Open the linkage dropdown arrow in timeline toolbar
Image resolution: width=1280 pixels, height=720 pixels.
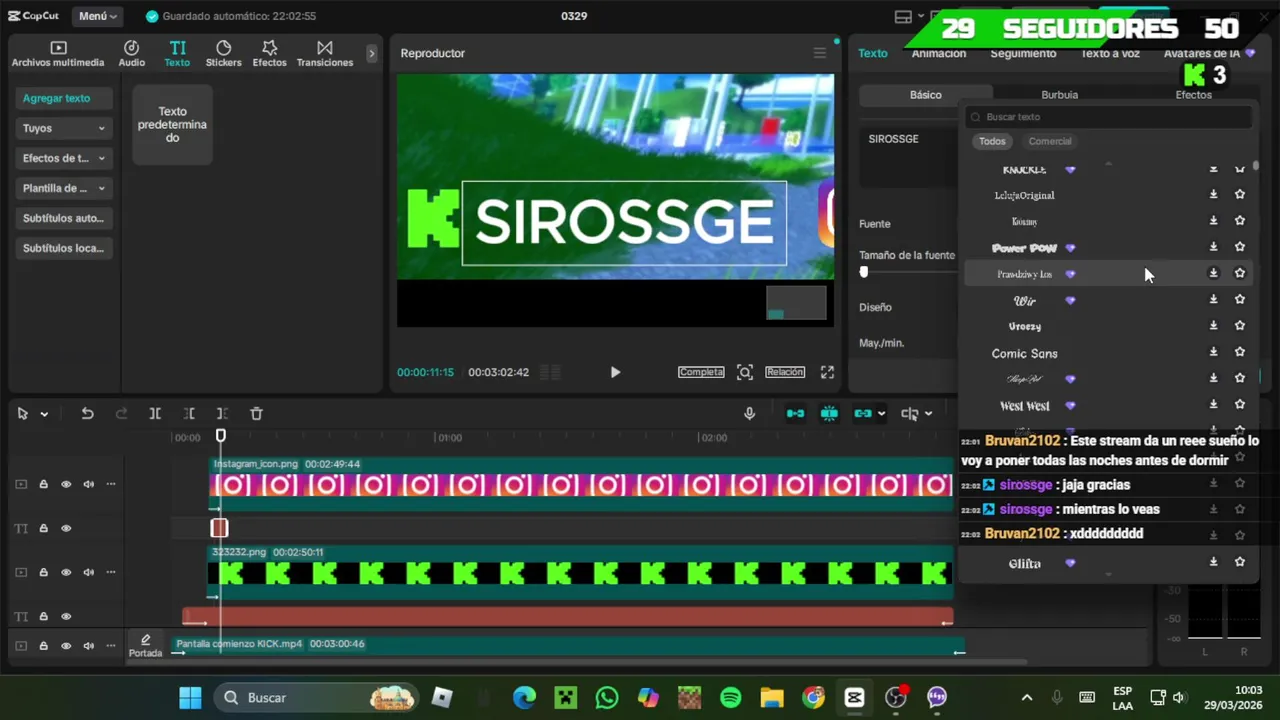coord(881,414)
